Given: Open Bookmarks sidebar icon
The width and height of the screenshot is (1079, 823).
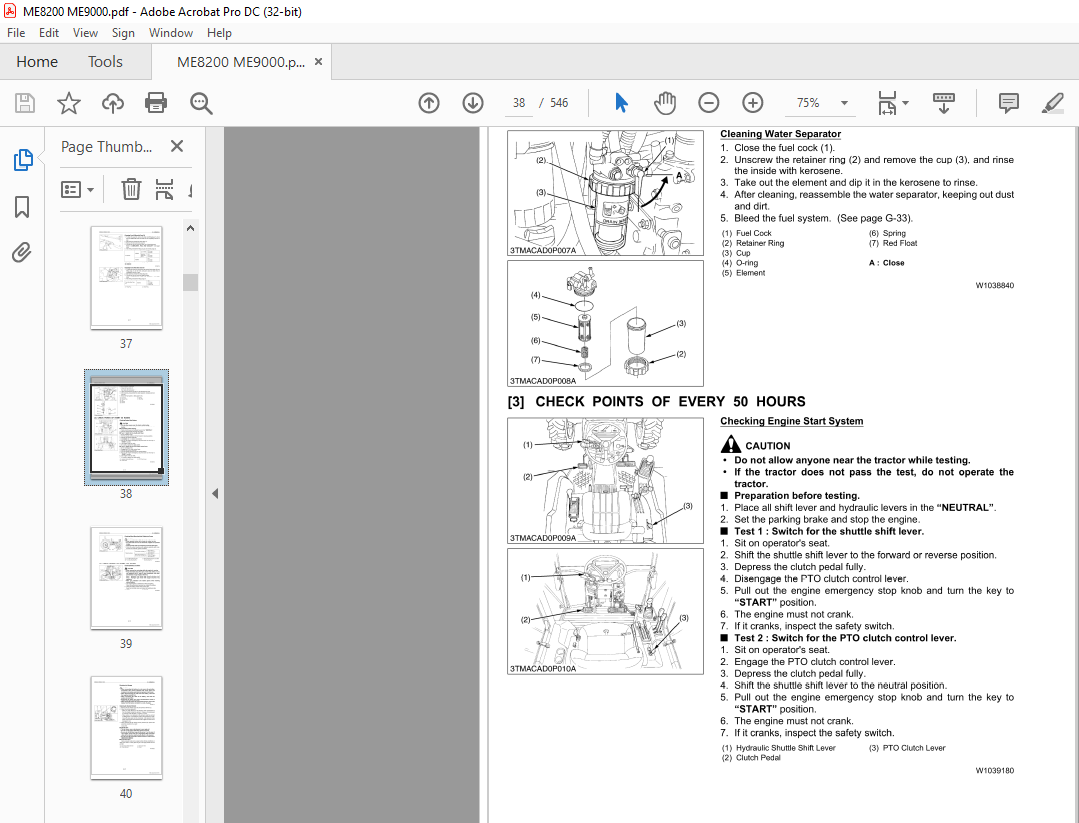Looking at the screenshot, I should click(22, 206).
